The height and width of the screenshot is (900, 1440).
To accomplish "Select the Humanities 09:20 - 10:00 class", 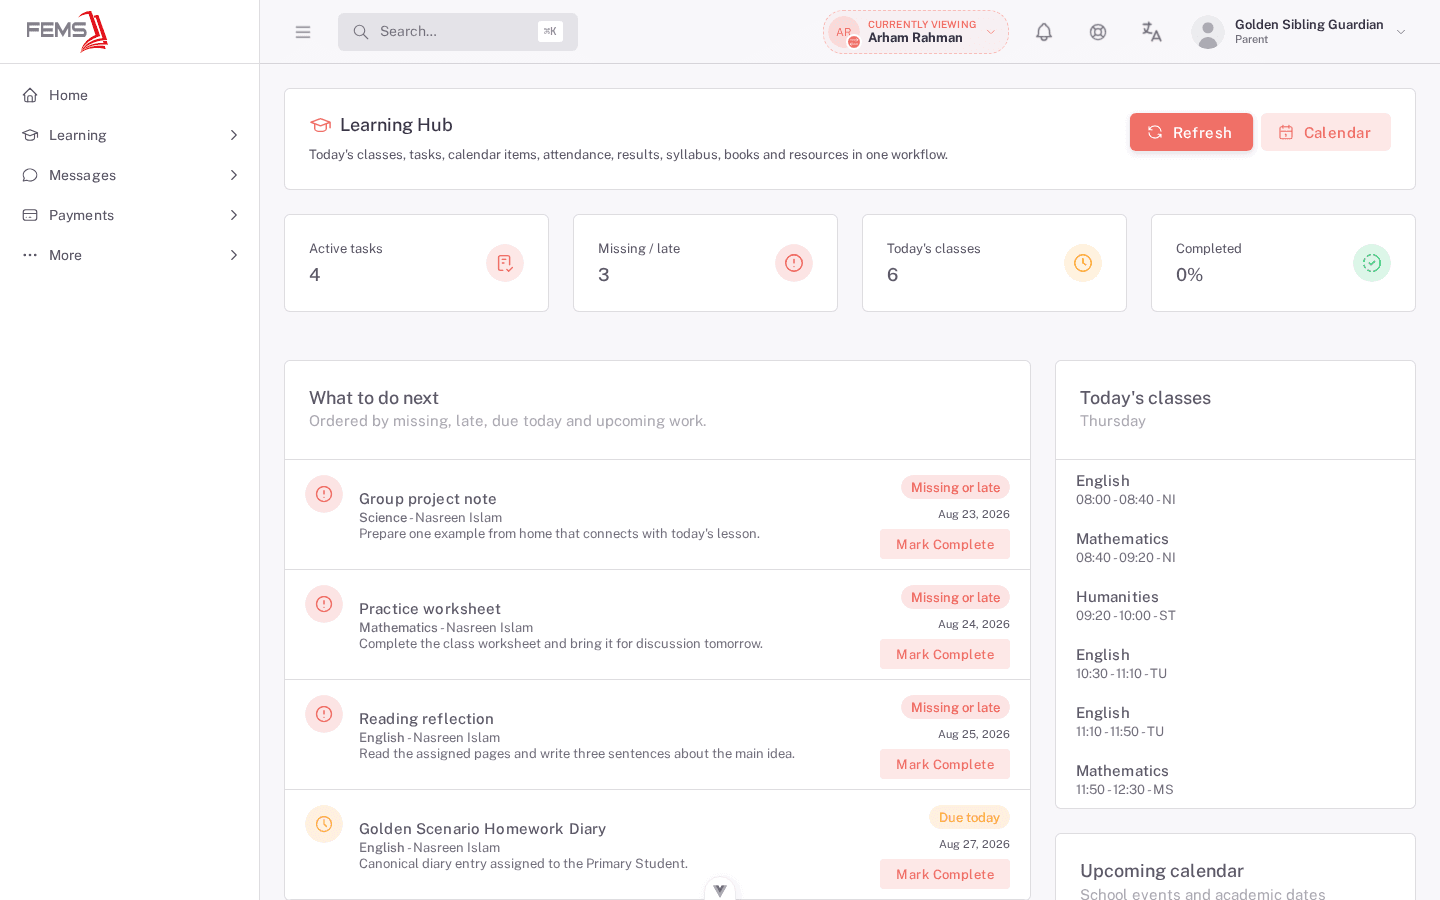I will point(1235,605).
